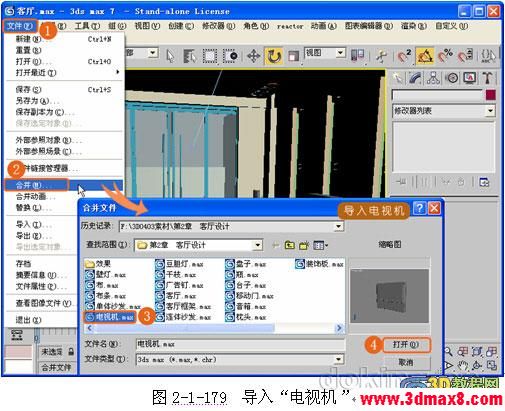Image resolution: width=505 pixels, height=411 pixels.
Task: Switch to the Hierarchy command panel
Action: tap(433, 78)
